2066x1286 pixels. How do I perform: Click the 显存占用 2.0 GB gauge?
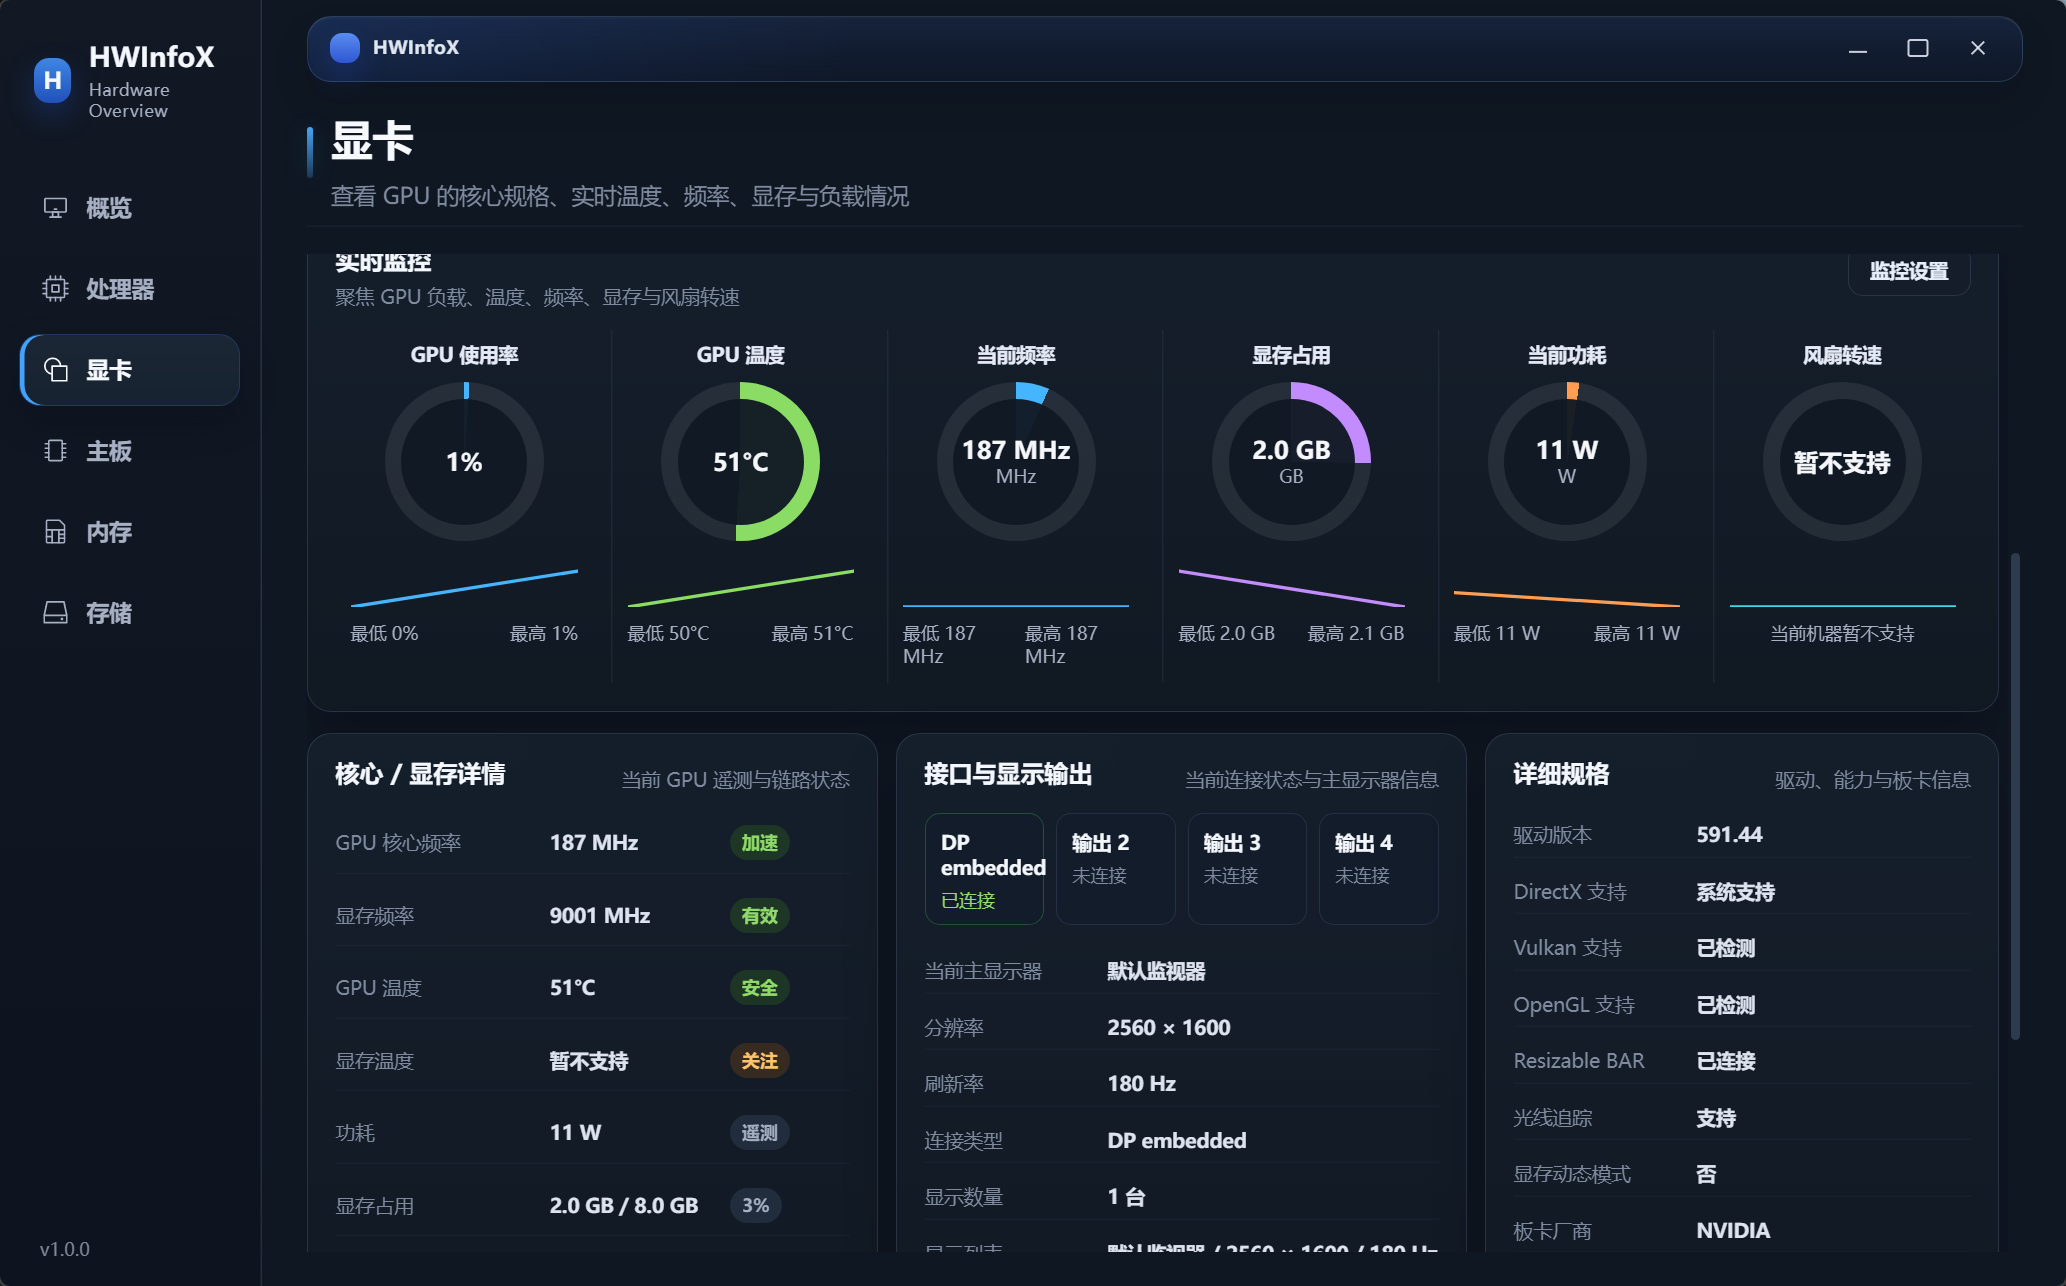[1291, 462]
